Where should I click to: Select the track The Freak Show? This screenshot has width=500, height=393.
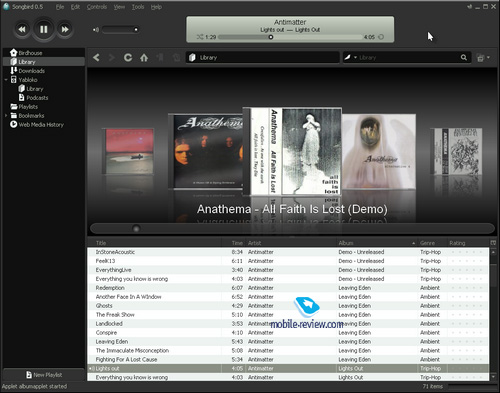coord(288,315)
